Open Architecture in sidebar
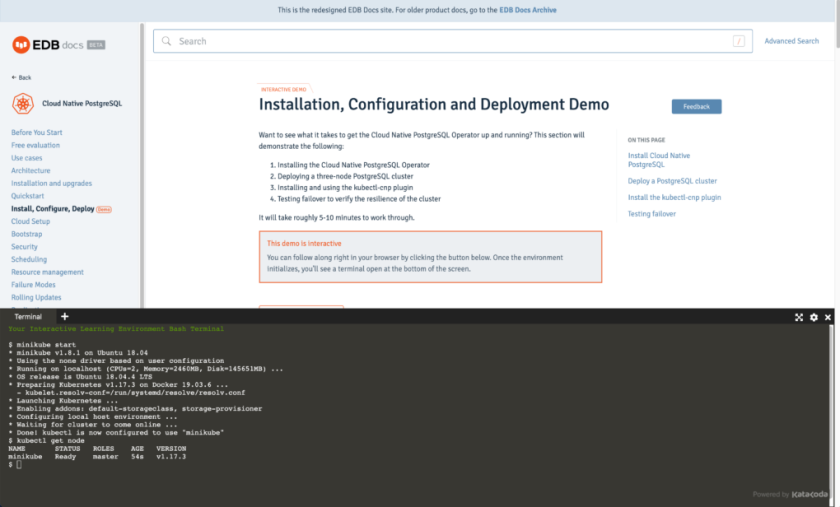 pyautogui.click(x=31, y=170)
